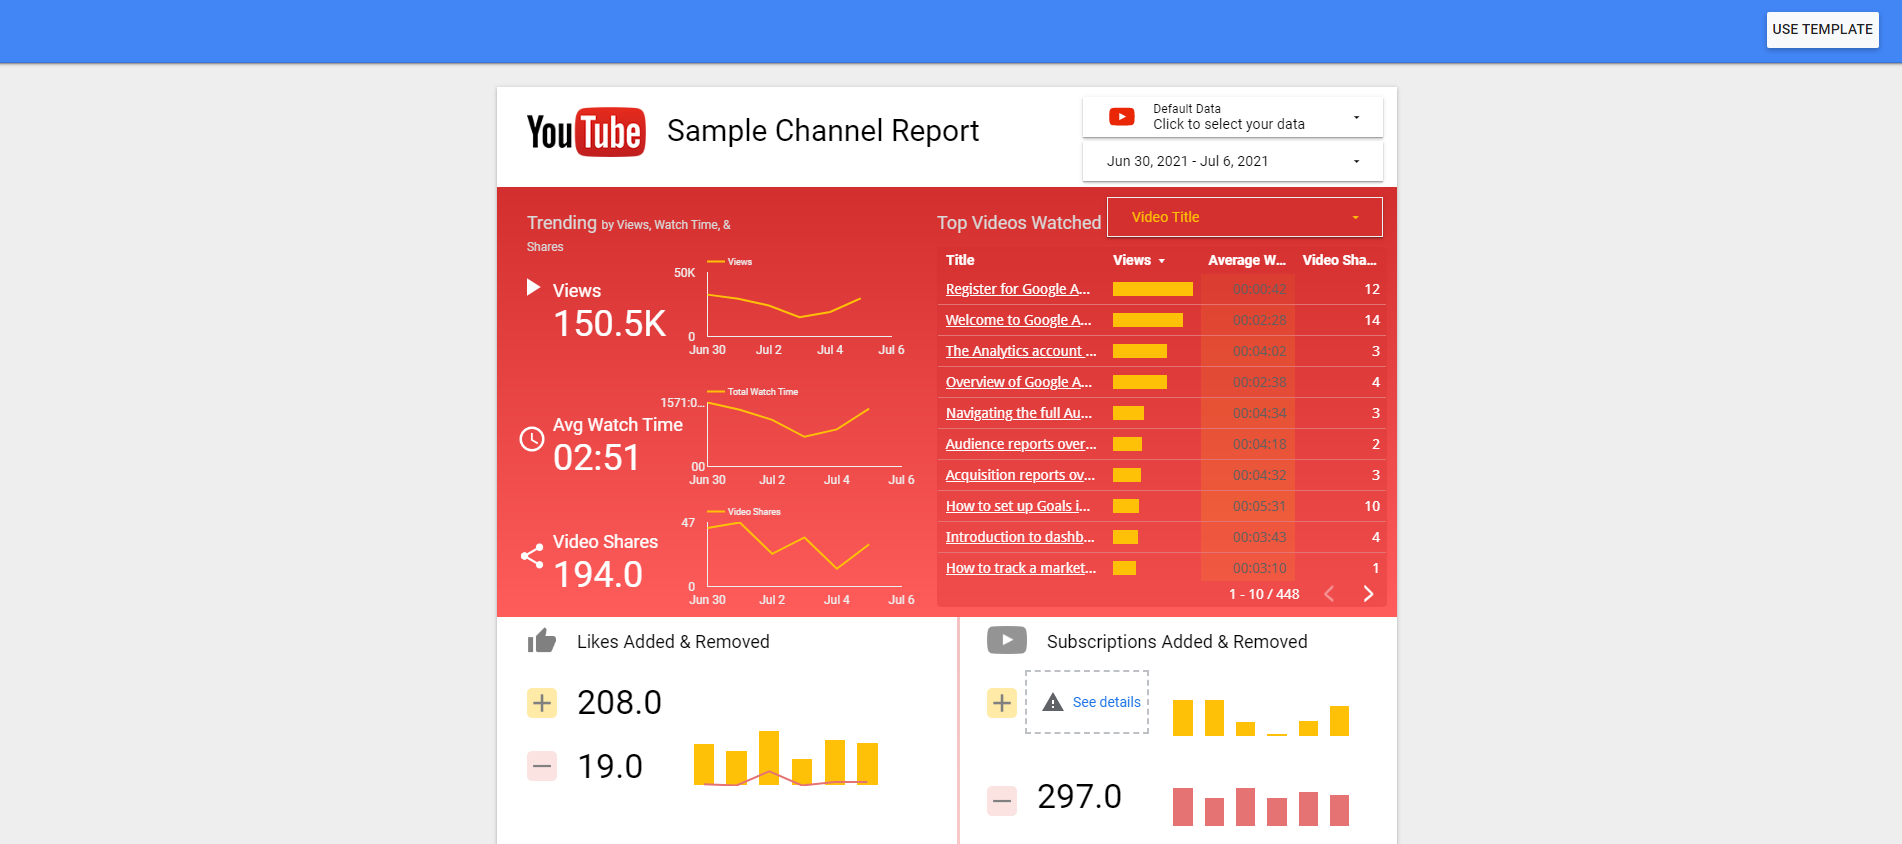Click the minus icon next to 297.0
The image size is (1902, 844).
(x=1002, y=801)
